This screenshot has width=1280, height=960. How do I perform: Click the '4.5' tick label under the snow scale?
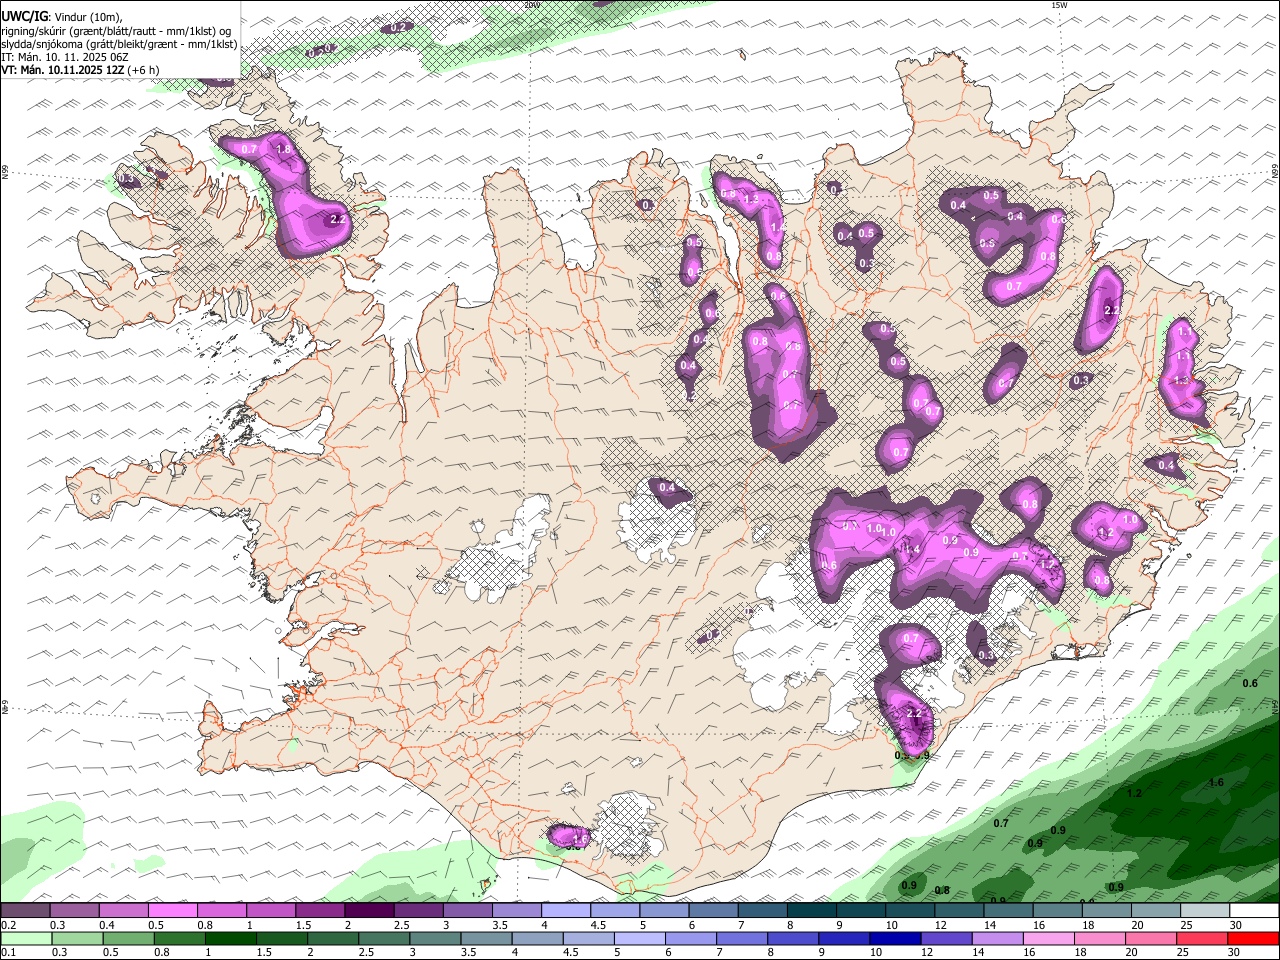coord(598,925)
